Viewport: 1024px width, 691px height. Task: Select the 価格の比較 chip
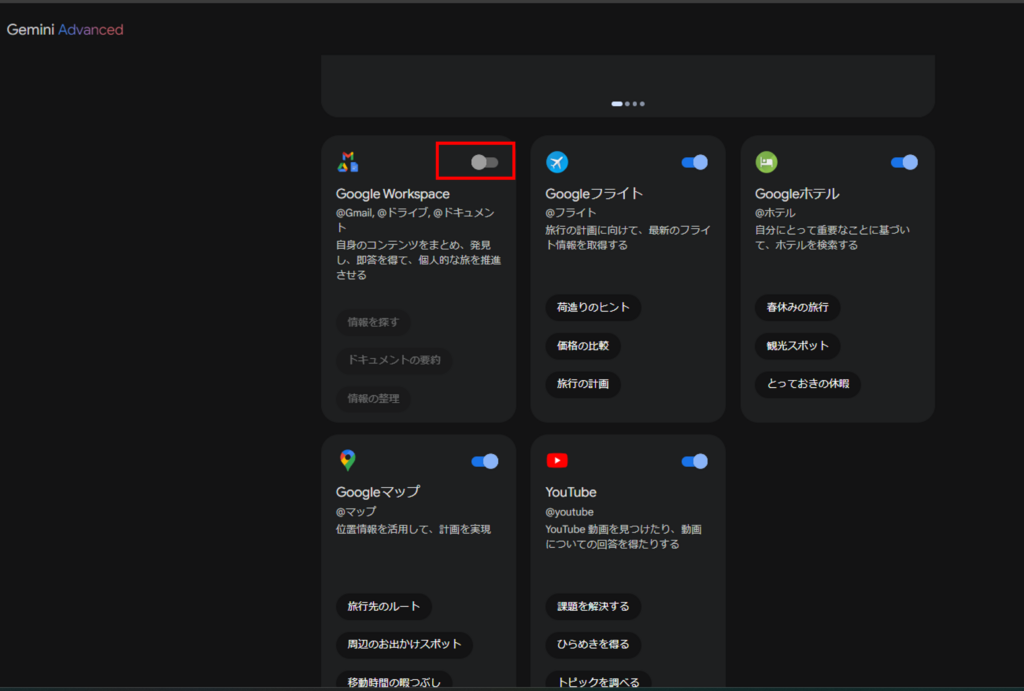coord(583,346)
